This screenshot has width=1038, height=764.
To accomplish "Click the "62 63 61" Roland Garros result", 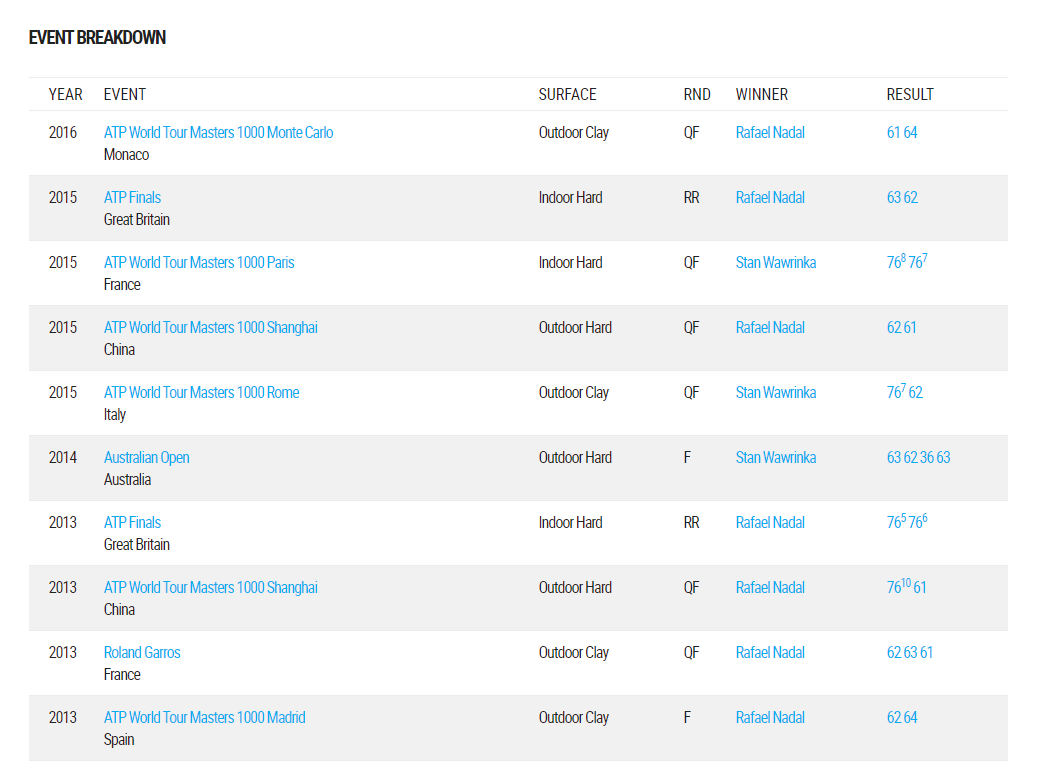I will (x=909, y=653).
